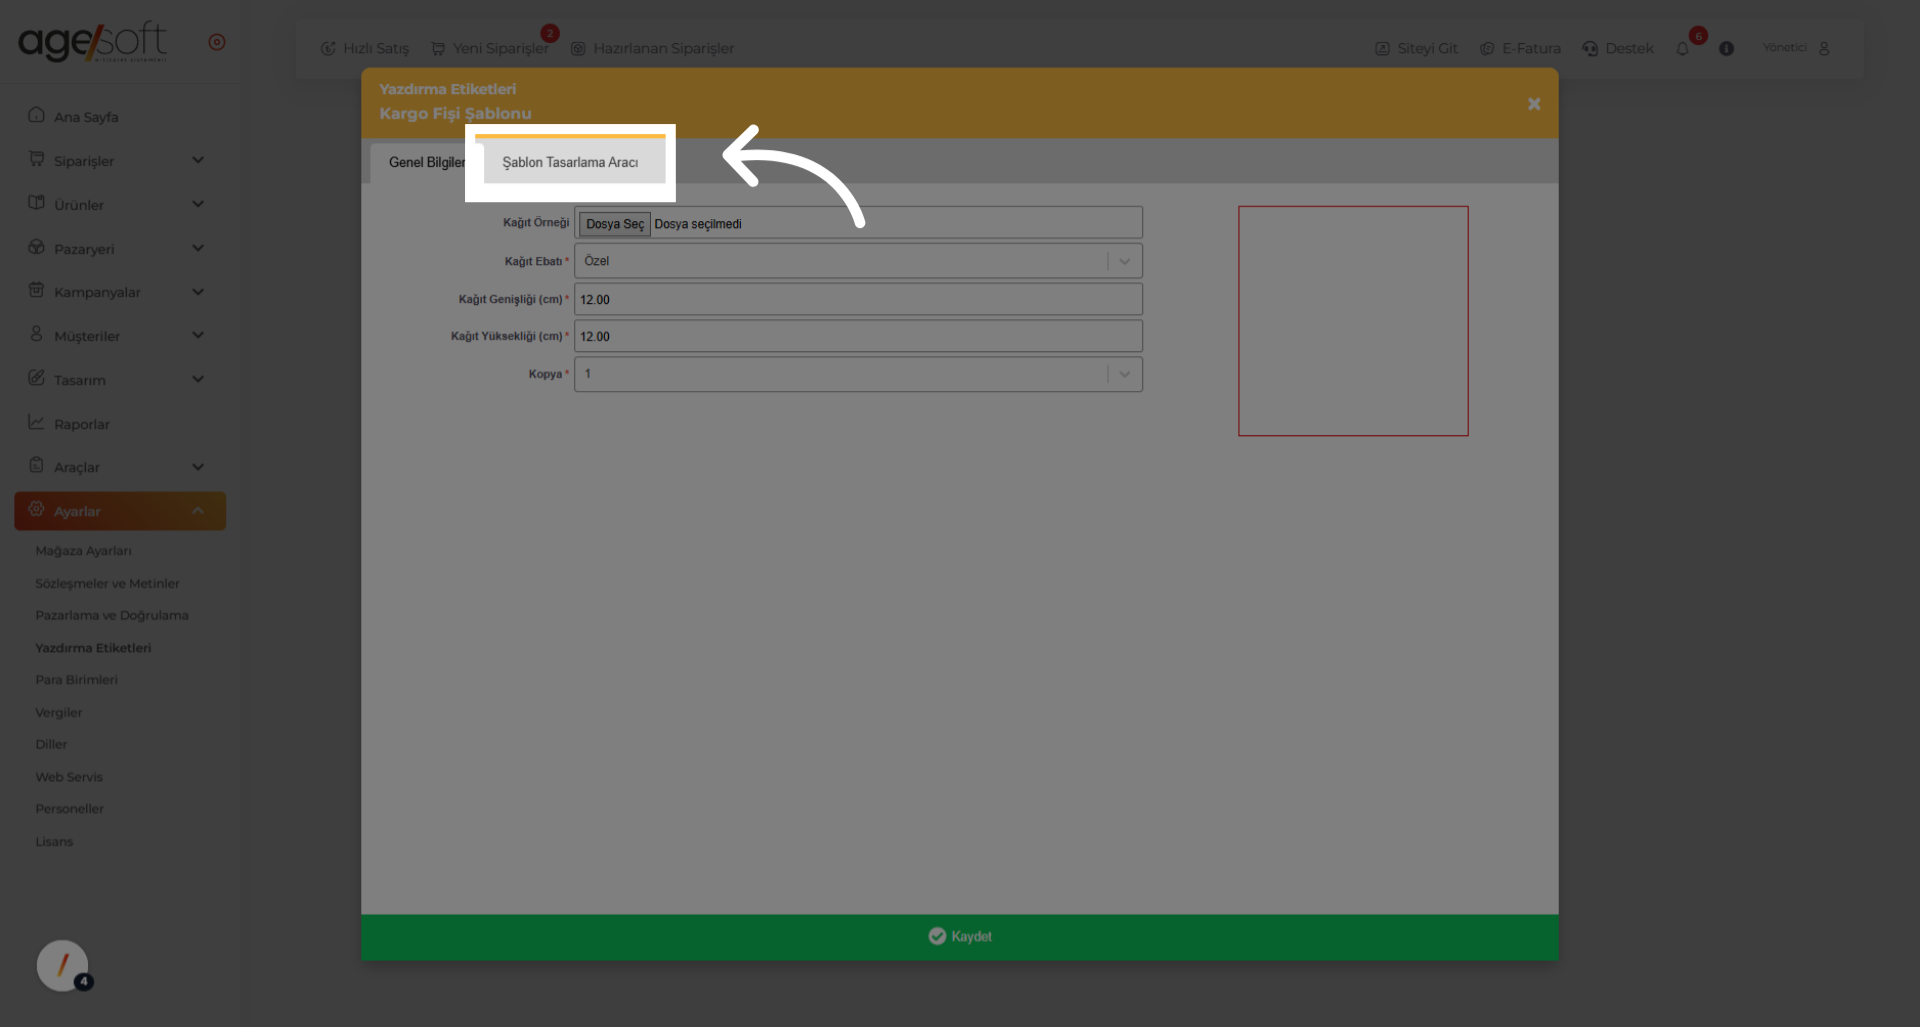
Task: Click the Tasarım pencil icon
Action: click(37, 378)
